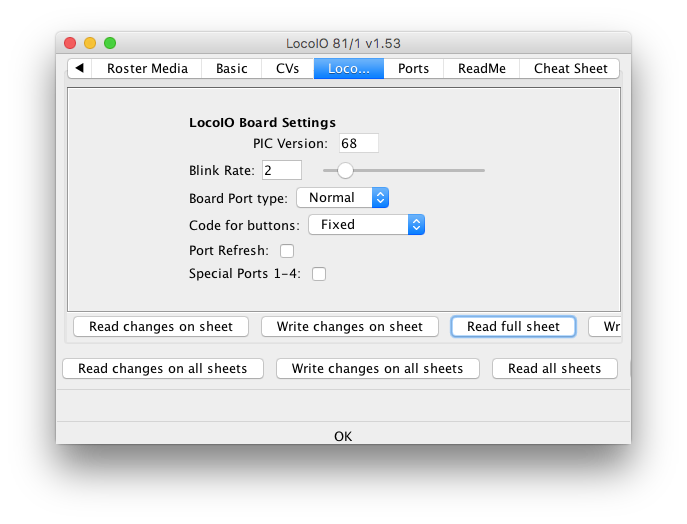The width and height of the screenshot is (687, 524).
Task: Click the Read full sheet button
Action: pyautogui.click(x=513, y=327)
